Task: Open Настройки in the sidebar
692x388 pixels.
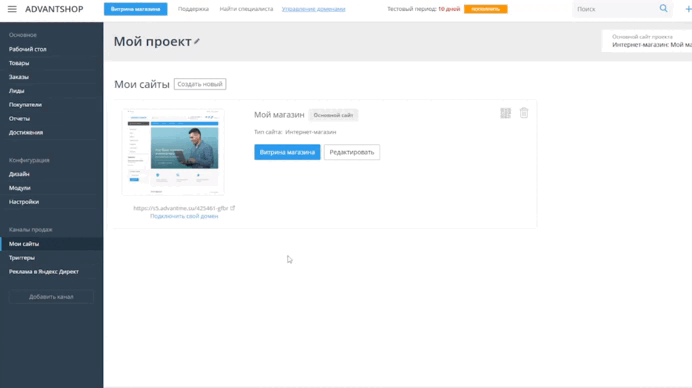Action: [24, 202]
